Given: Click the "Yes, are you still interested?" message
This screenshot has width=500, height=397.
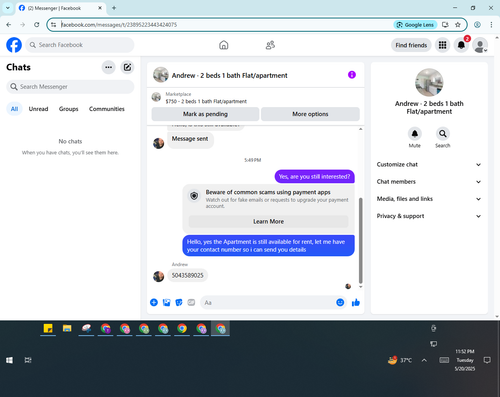Looking at the screenshot, I should coord(314,177).
